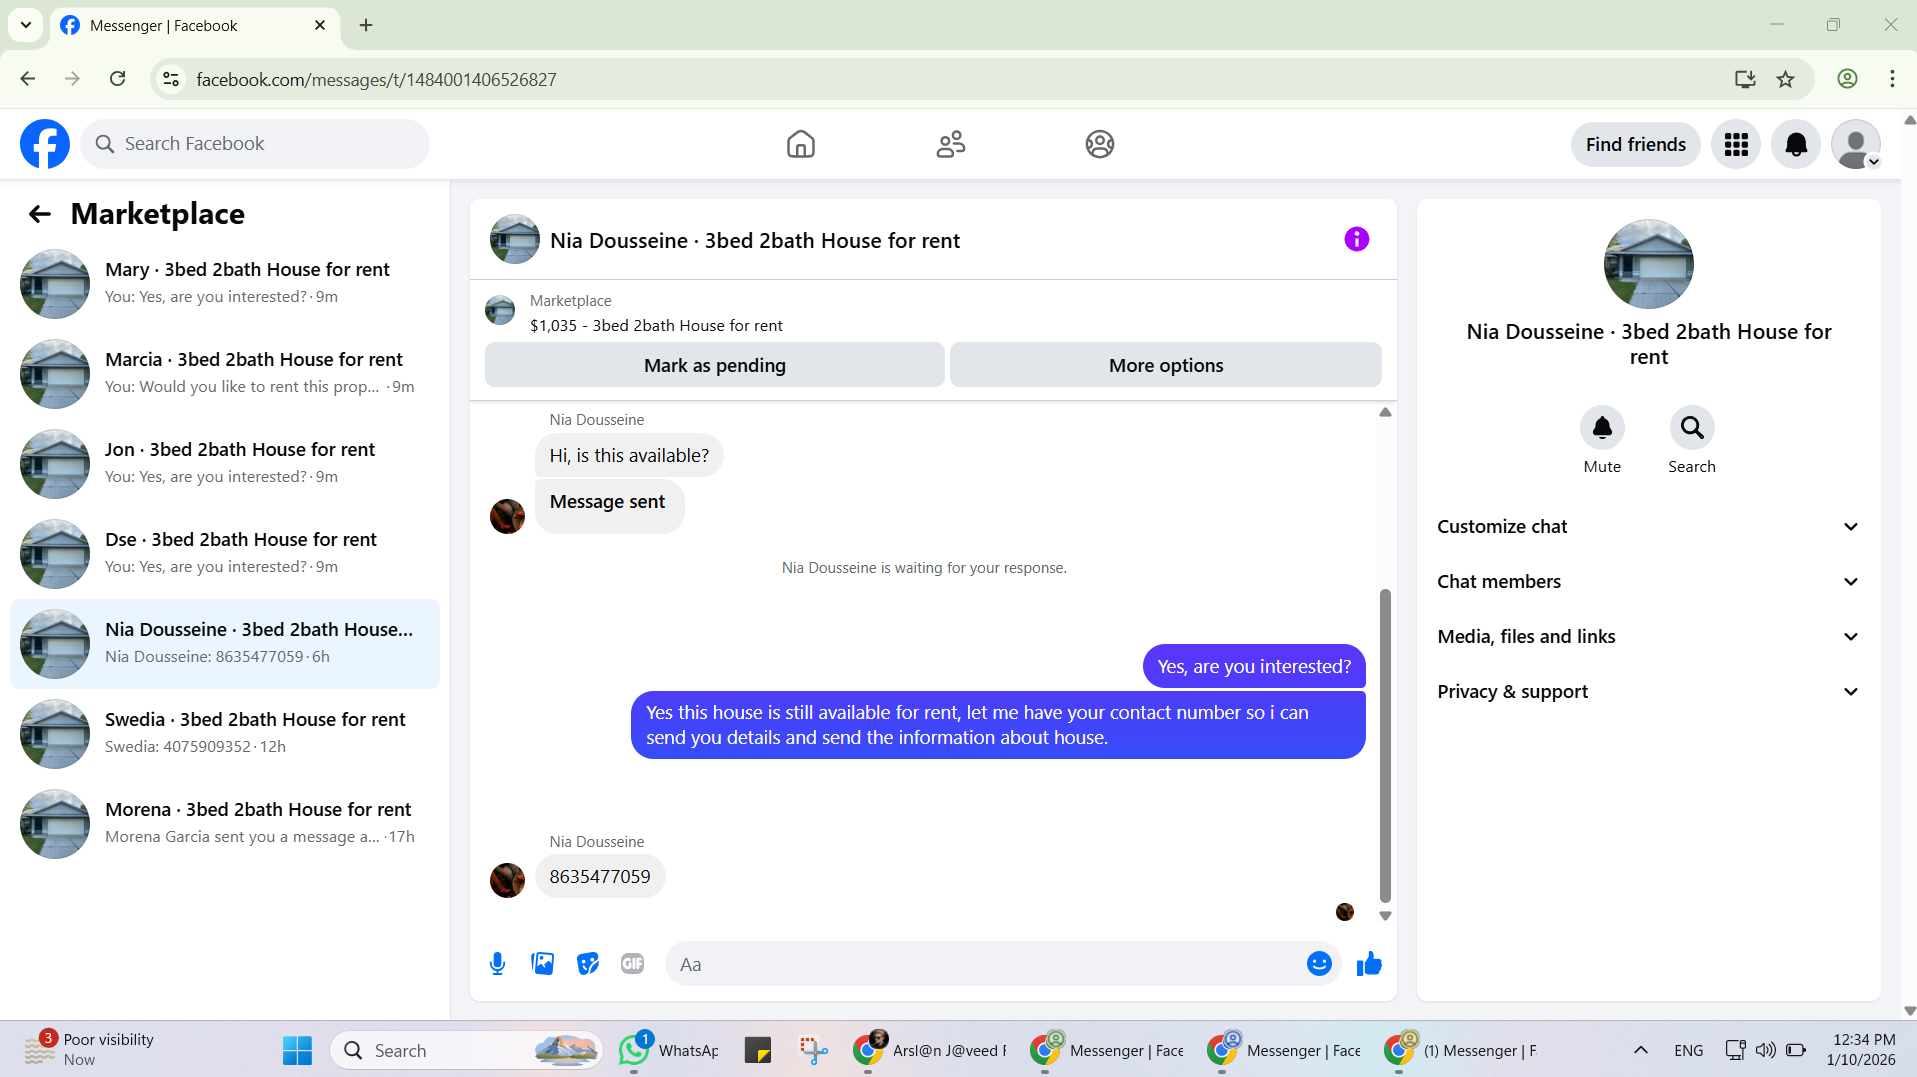1917x1077 pixels.
Task: Click the Facebook logo
Action: coord(45,144)
